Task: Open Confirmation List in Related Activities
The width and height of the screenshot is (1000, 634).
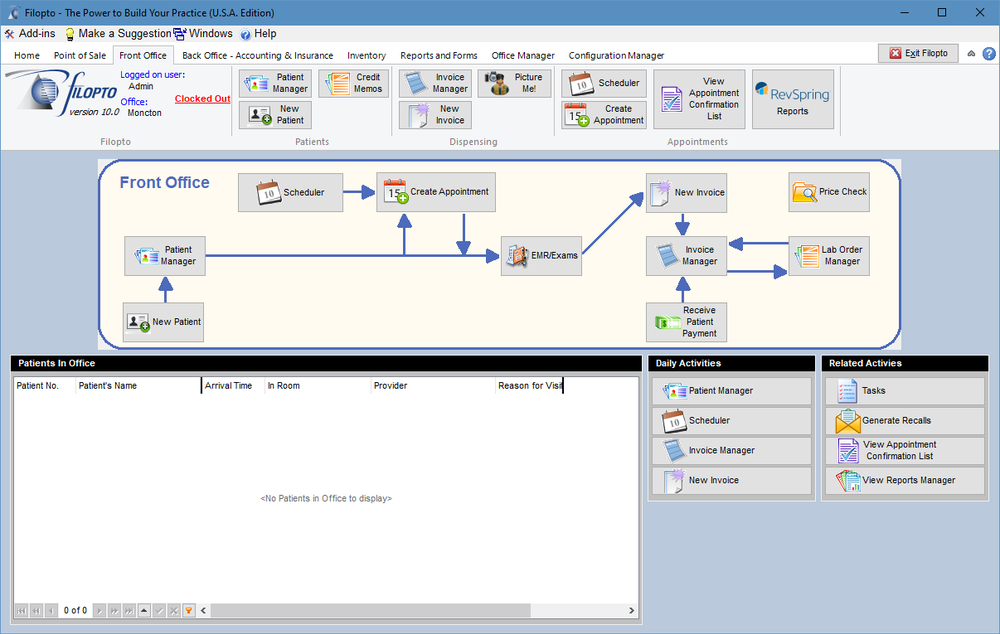Action: (905, 450)
